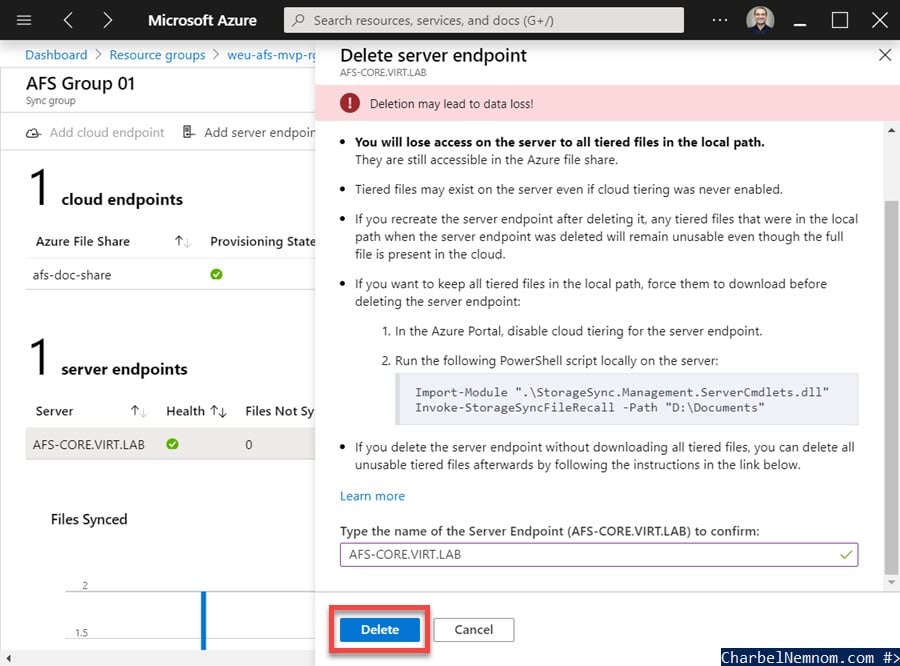Click the green provisioning state check icon
Screen dimensions: 900x666
pos(216,274)
